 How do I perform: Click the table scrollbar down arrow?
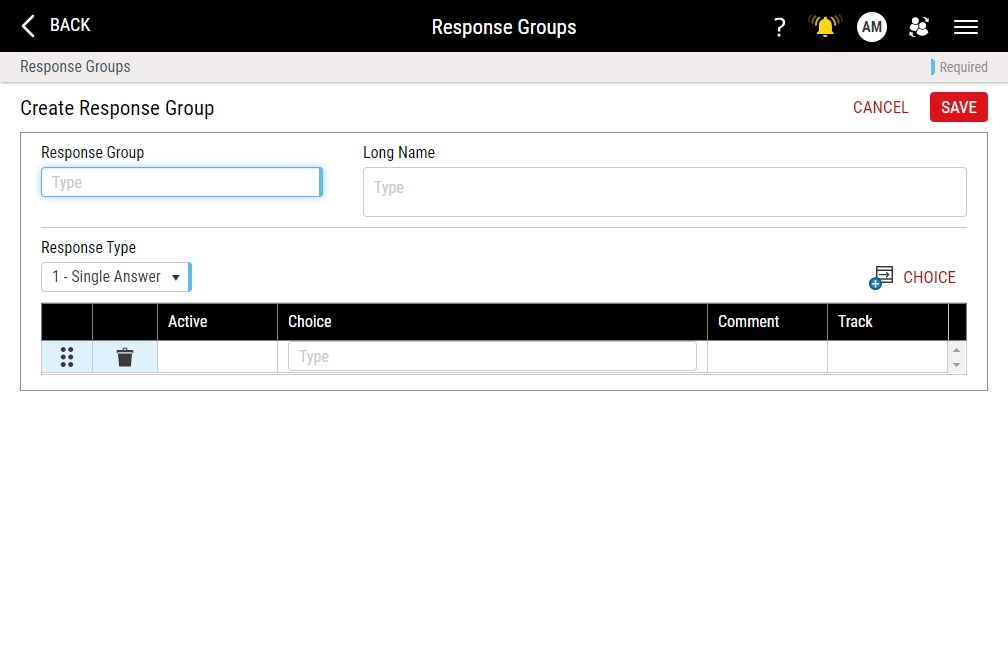coord(957,365)
